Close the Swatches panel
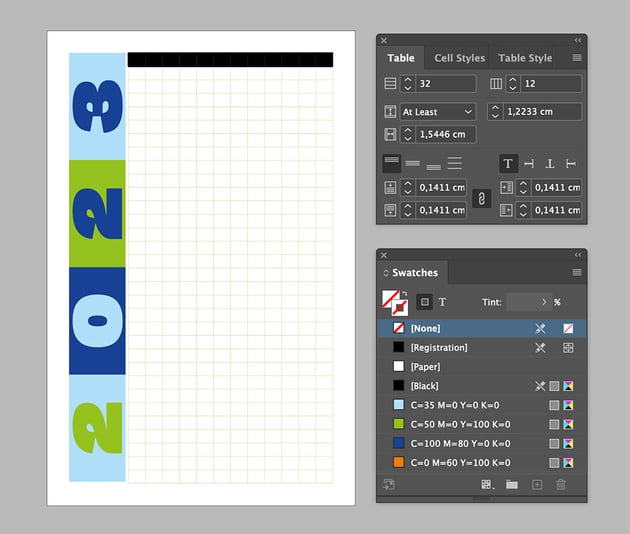Image resolution: width=630 pixels, height=534 pixels. tap(384, 255)
